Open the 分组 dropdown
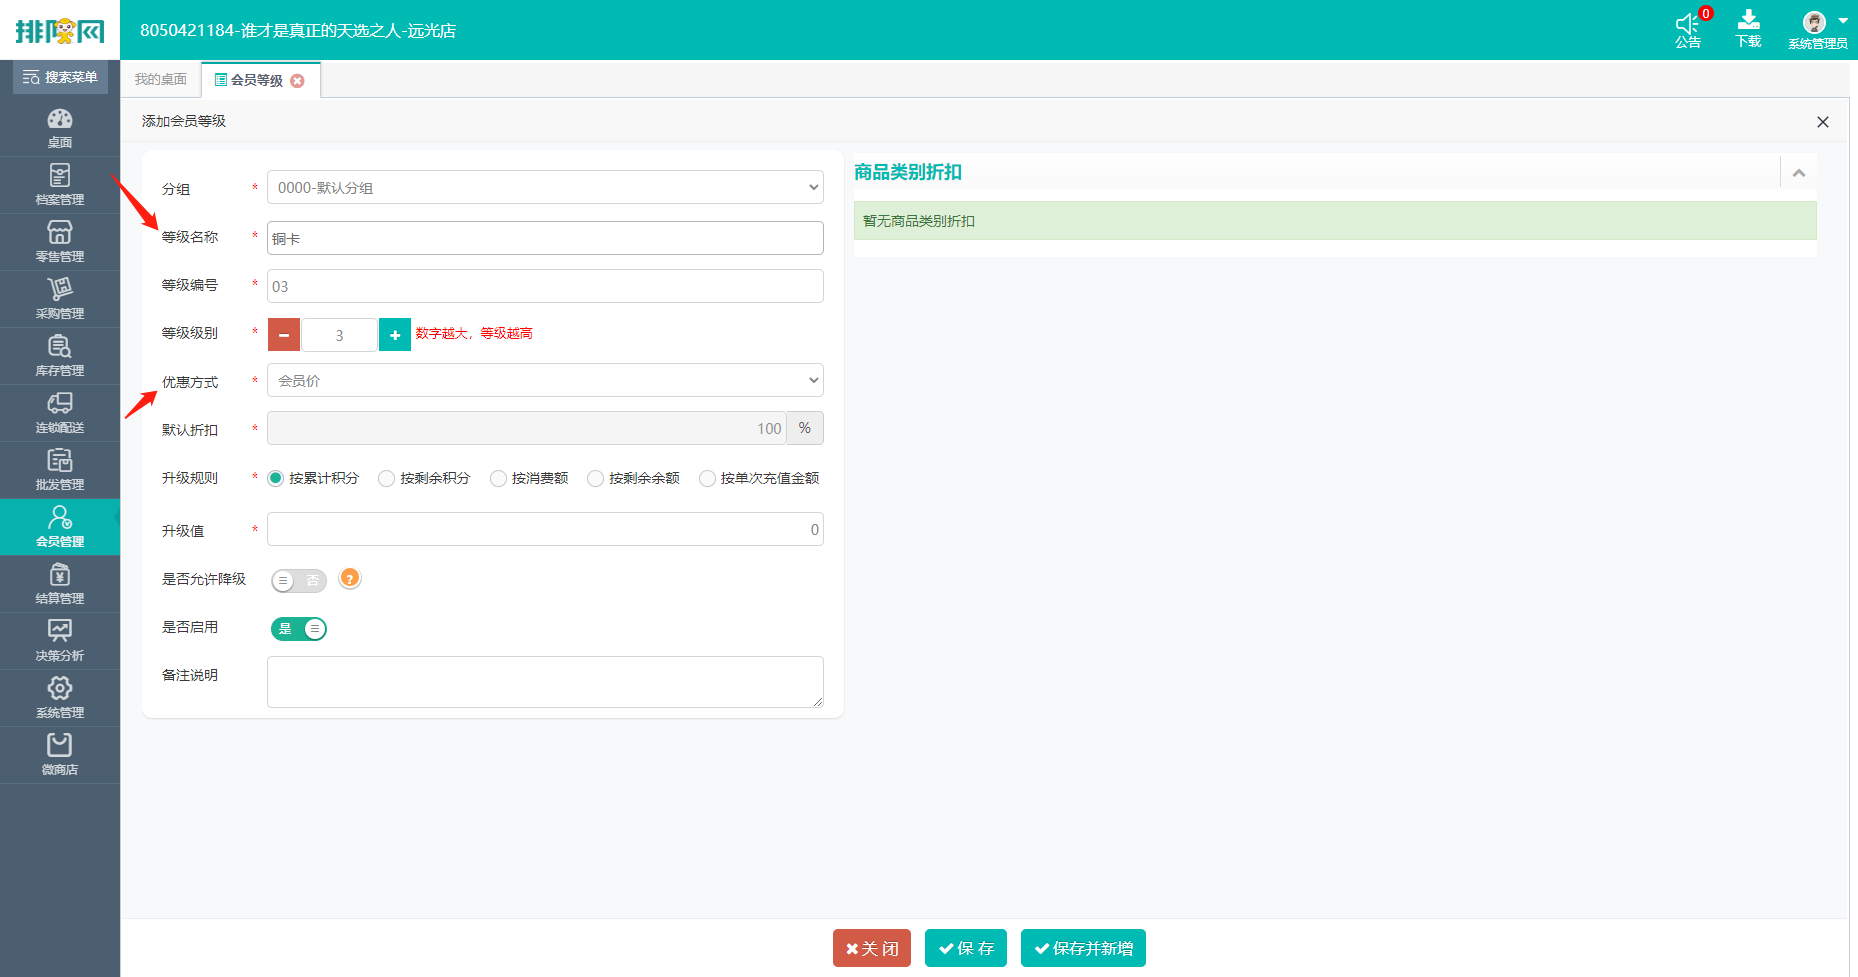 pyautogui.click(x=545, y=187)
